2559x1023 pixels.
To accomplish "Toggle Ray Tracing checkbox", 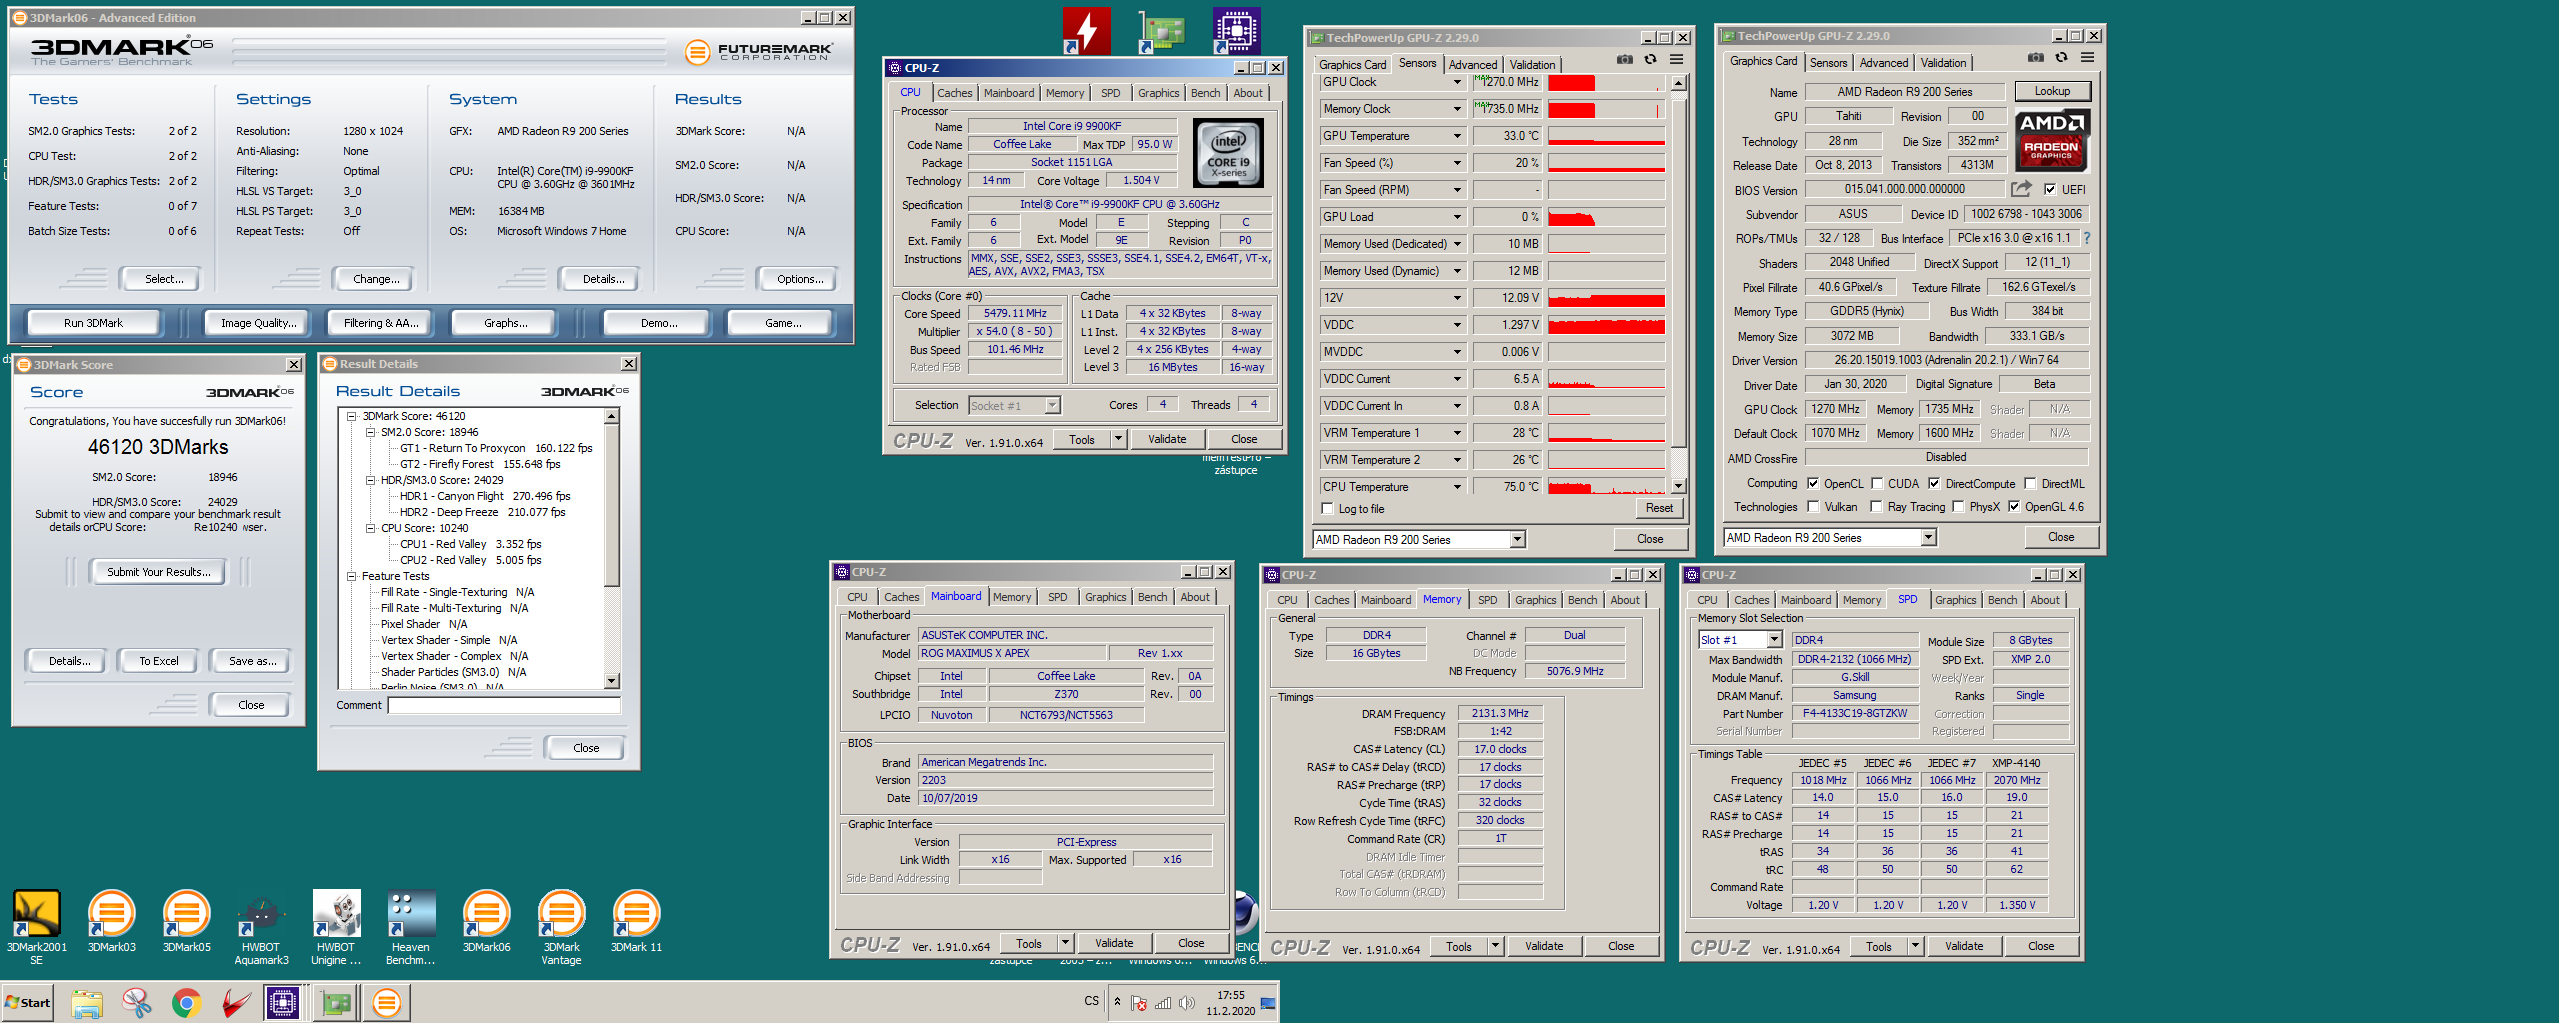I will [1877, 507].
